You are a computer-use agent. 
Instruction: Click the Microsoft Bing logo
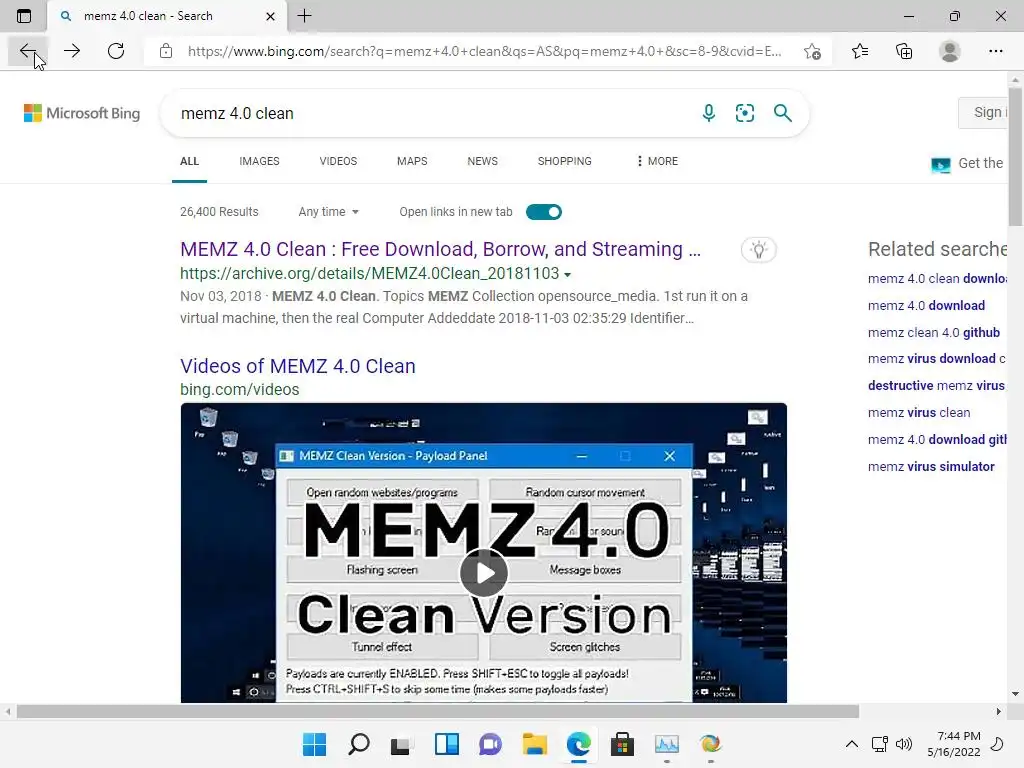(x=82, y=113)
